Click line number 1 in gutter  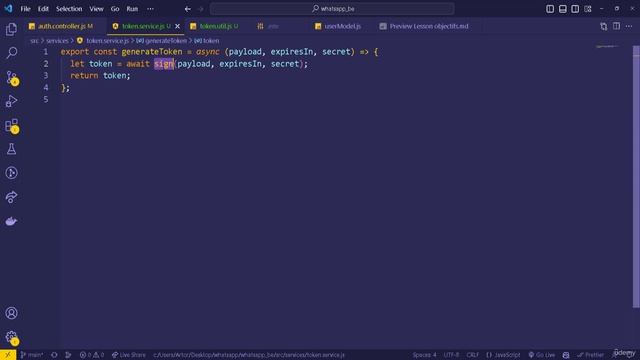tap(46, 52)
